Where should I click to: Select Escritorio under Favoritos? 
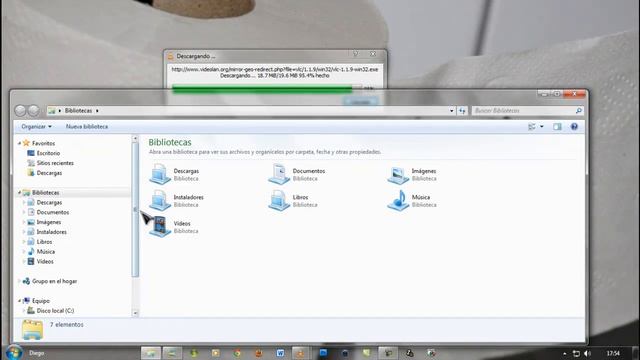[x=48, y=153]
